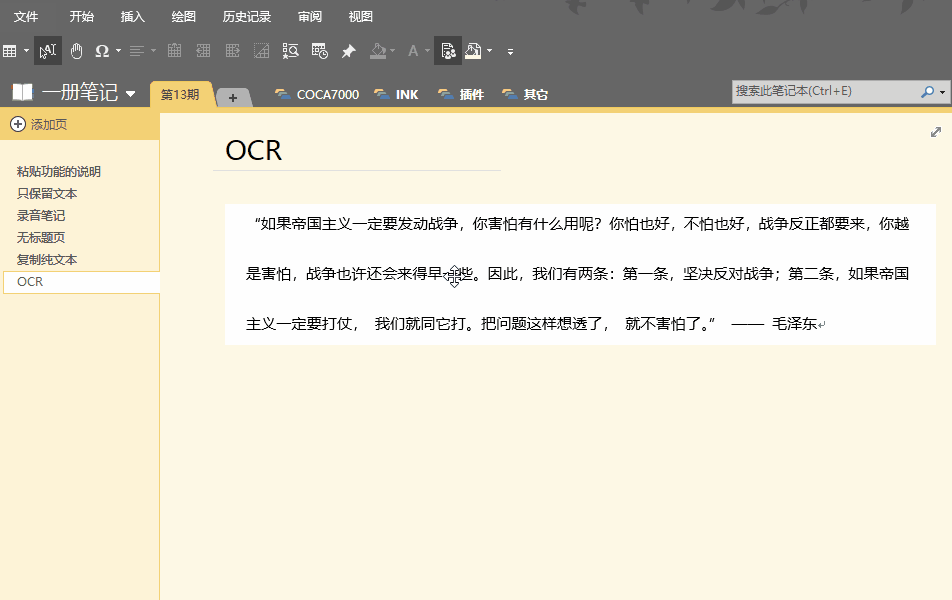Open the search scope dropdown arrow

(x=943, y=92)
